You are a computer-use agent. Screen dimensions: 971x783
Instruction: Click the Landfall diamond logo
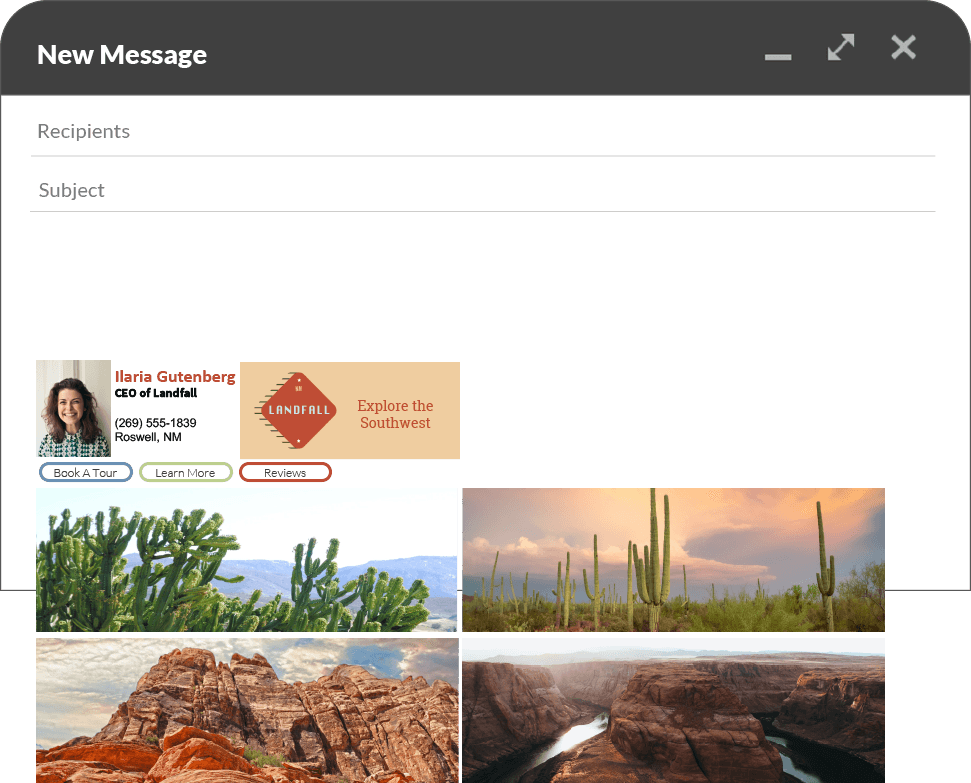296,410
